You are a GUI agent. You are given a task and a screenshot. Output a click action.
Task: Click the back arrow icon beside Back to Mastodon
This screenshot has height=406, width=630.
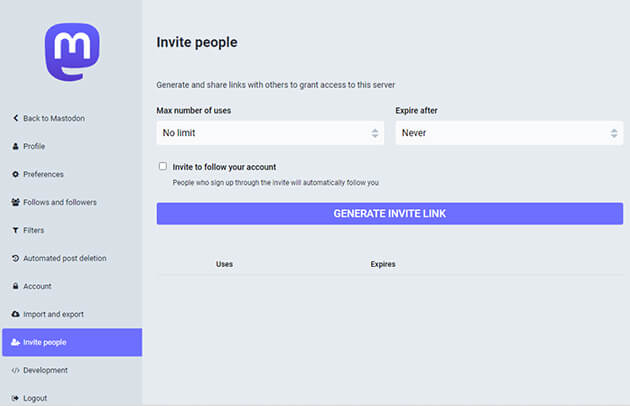click(x=15, y=118)
